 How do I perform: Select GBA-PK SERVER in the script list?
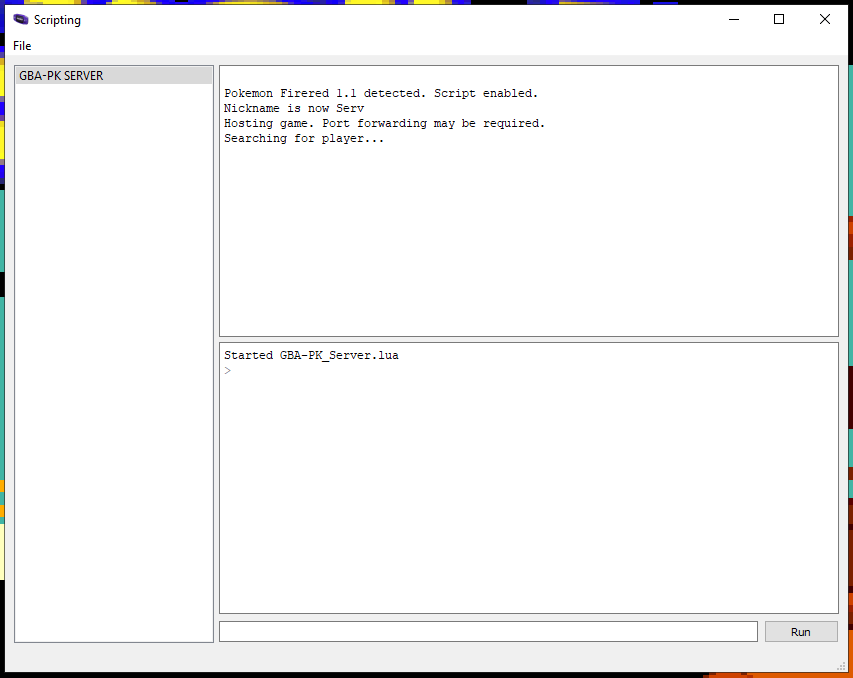pos(113,74)
